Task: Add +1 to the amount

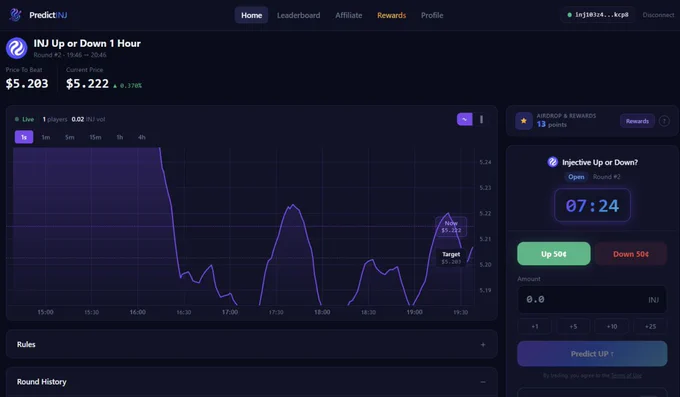Action: (x=535, y=326)
